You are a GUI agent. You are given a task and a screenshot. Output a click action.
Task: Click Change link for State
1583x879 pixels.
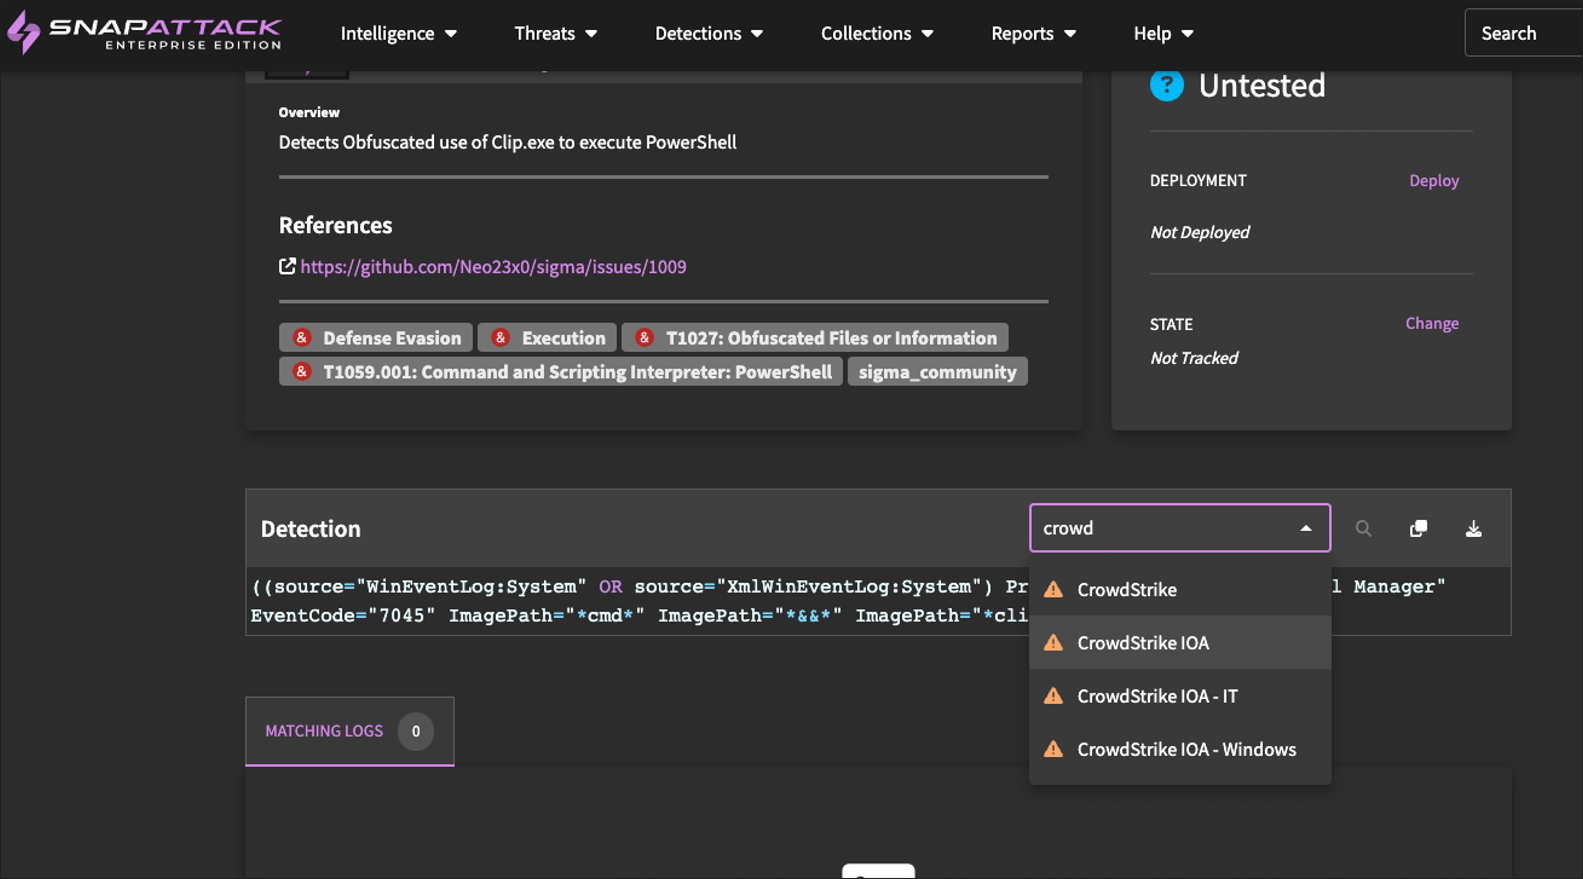(1431, 323)
